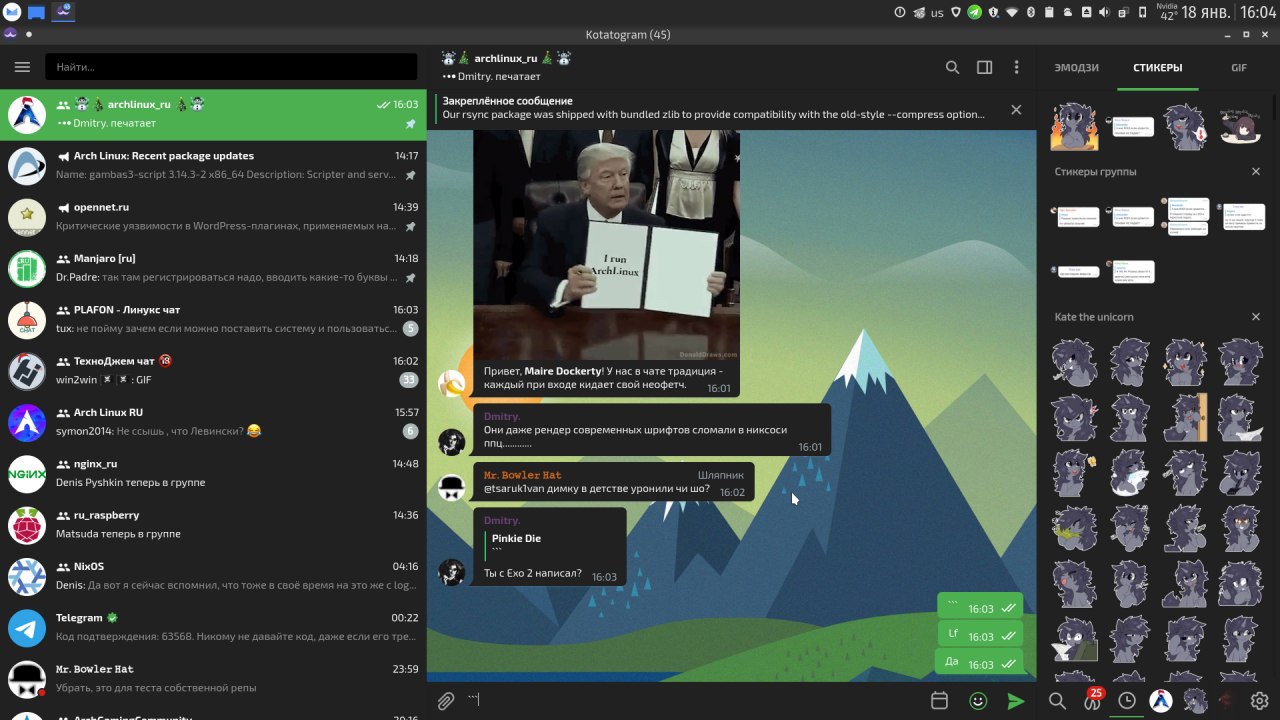Open Arch Linux: Recent package updates channel

click(213, 166)
